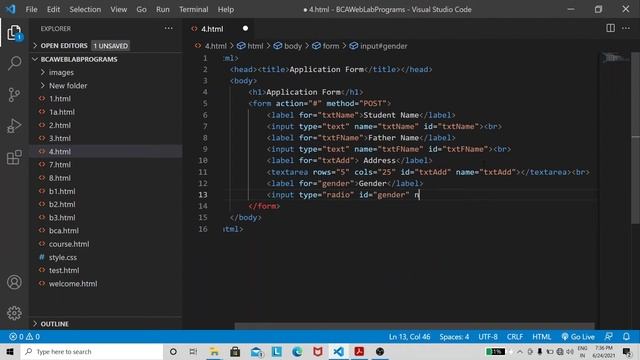Open the Go menu
Screen dimensions: 640x360
click(x=141, y=9)
